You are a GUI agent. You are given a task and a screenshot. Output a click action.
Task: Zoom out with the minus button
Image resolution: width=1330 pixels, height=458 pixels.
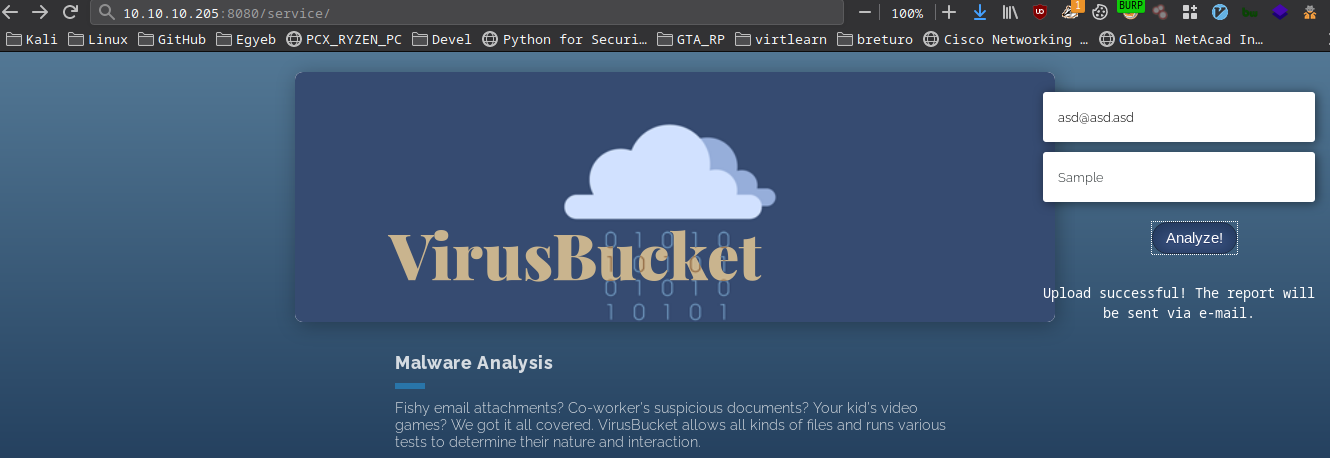[x=865, y=13]
